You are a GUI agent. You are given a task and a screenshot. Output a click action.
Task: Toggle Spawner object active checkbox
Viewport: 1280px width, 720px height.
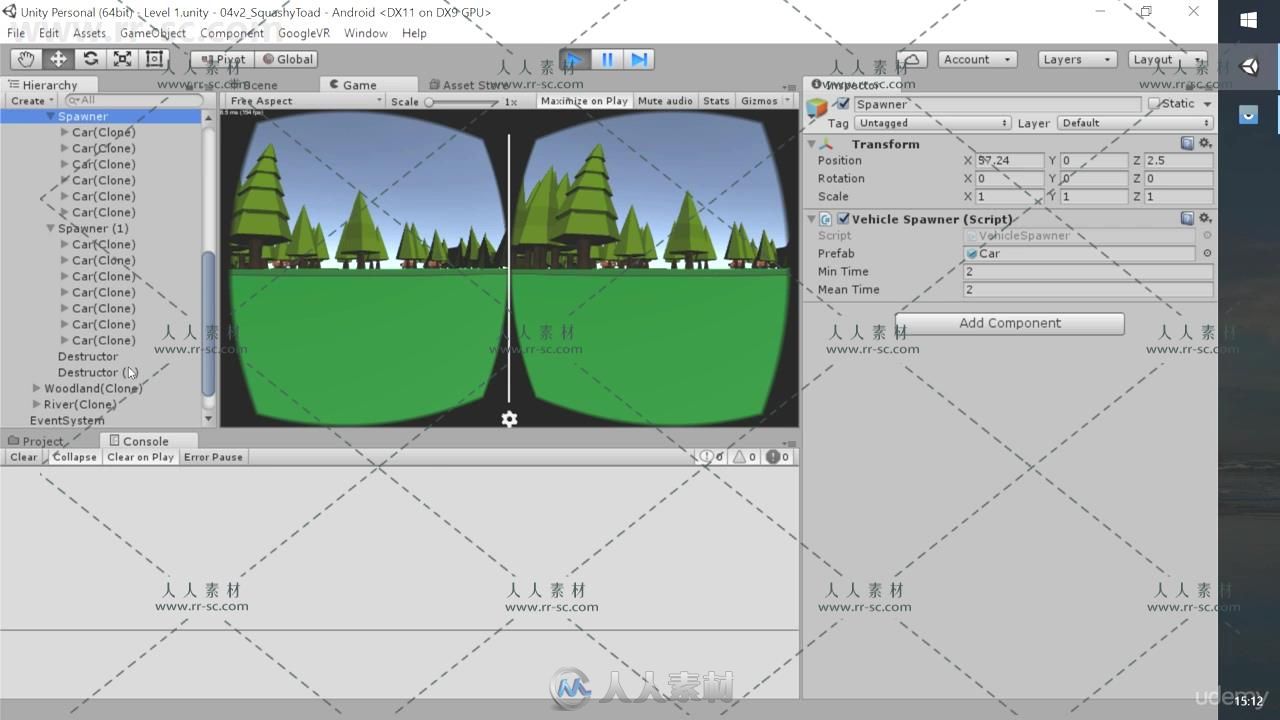pos(843,104)
